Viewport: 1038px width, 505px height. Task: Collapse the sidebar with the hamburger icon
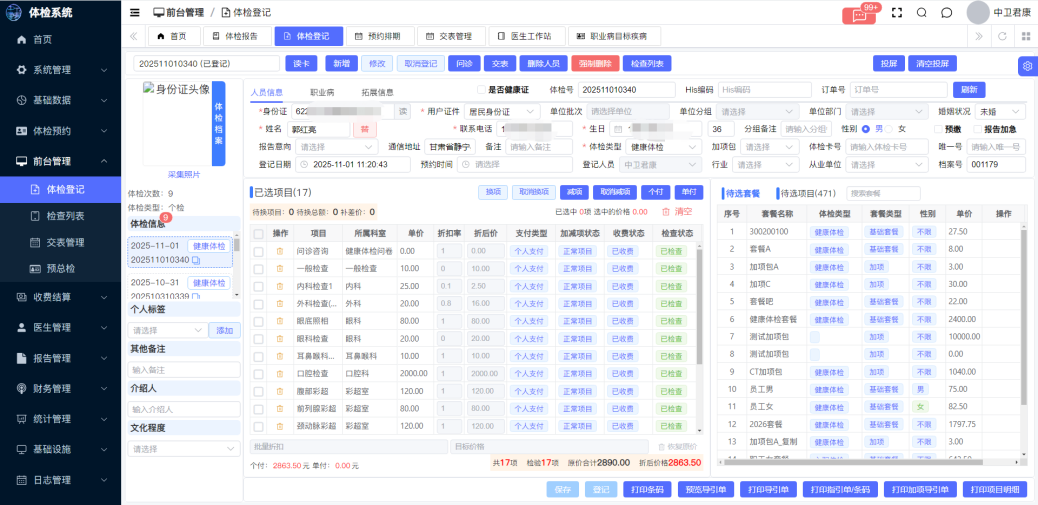(x=135, y=12)
